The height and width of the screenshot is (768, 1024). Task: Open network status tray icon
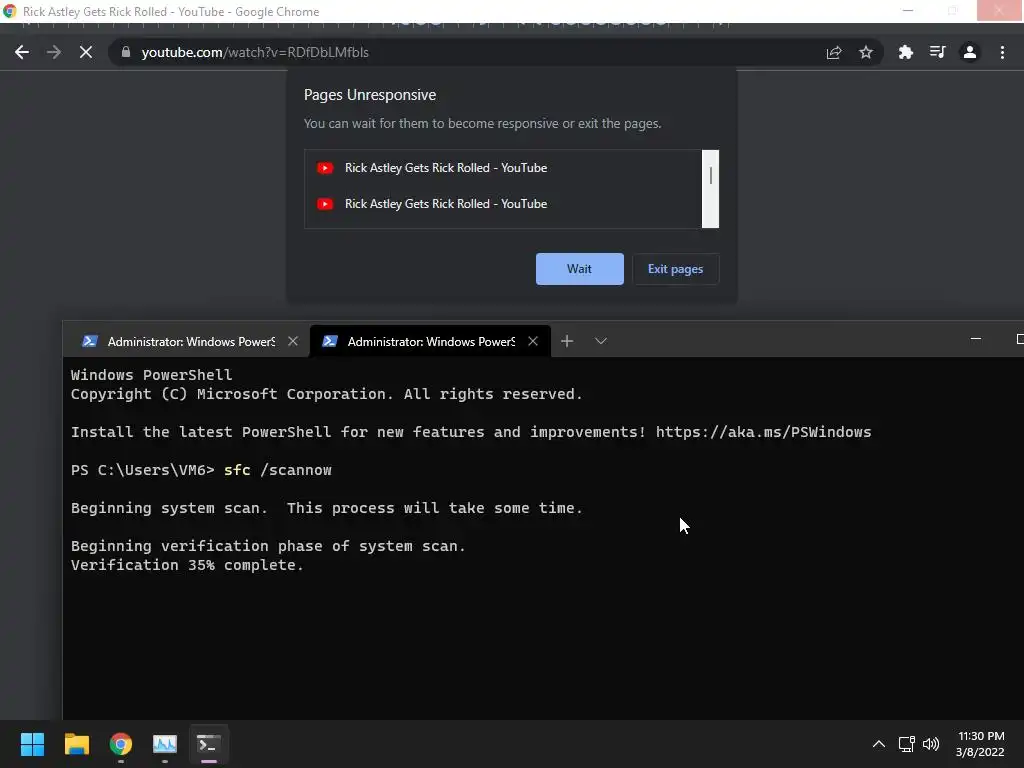[906, 744]
